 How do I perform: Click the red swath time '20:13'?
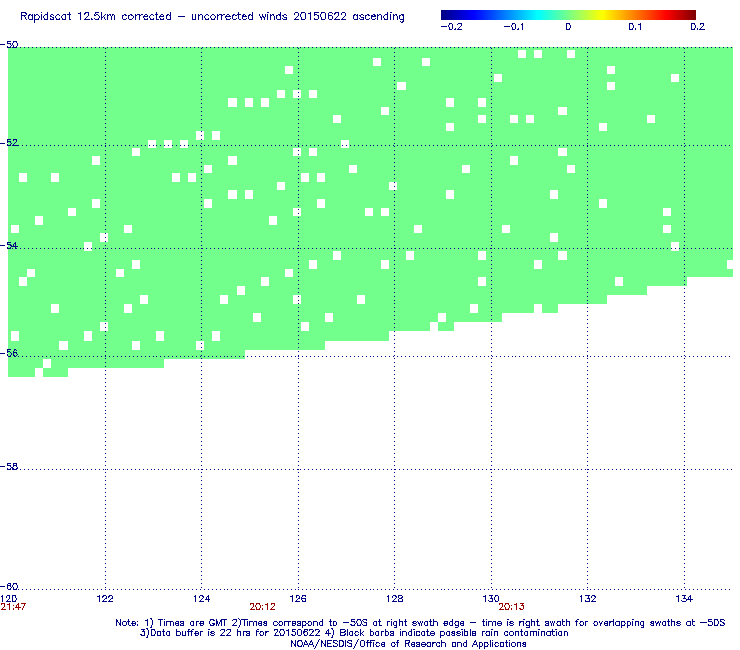tap(512, 607)
